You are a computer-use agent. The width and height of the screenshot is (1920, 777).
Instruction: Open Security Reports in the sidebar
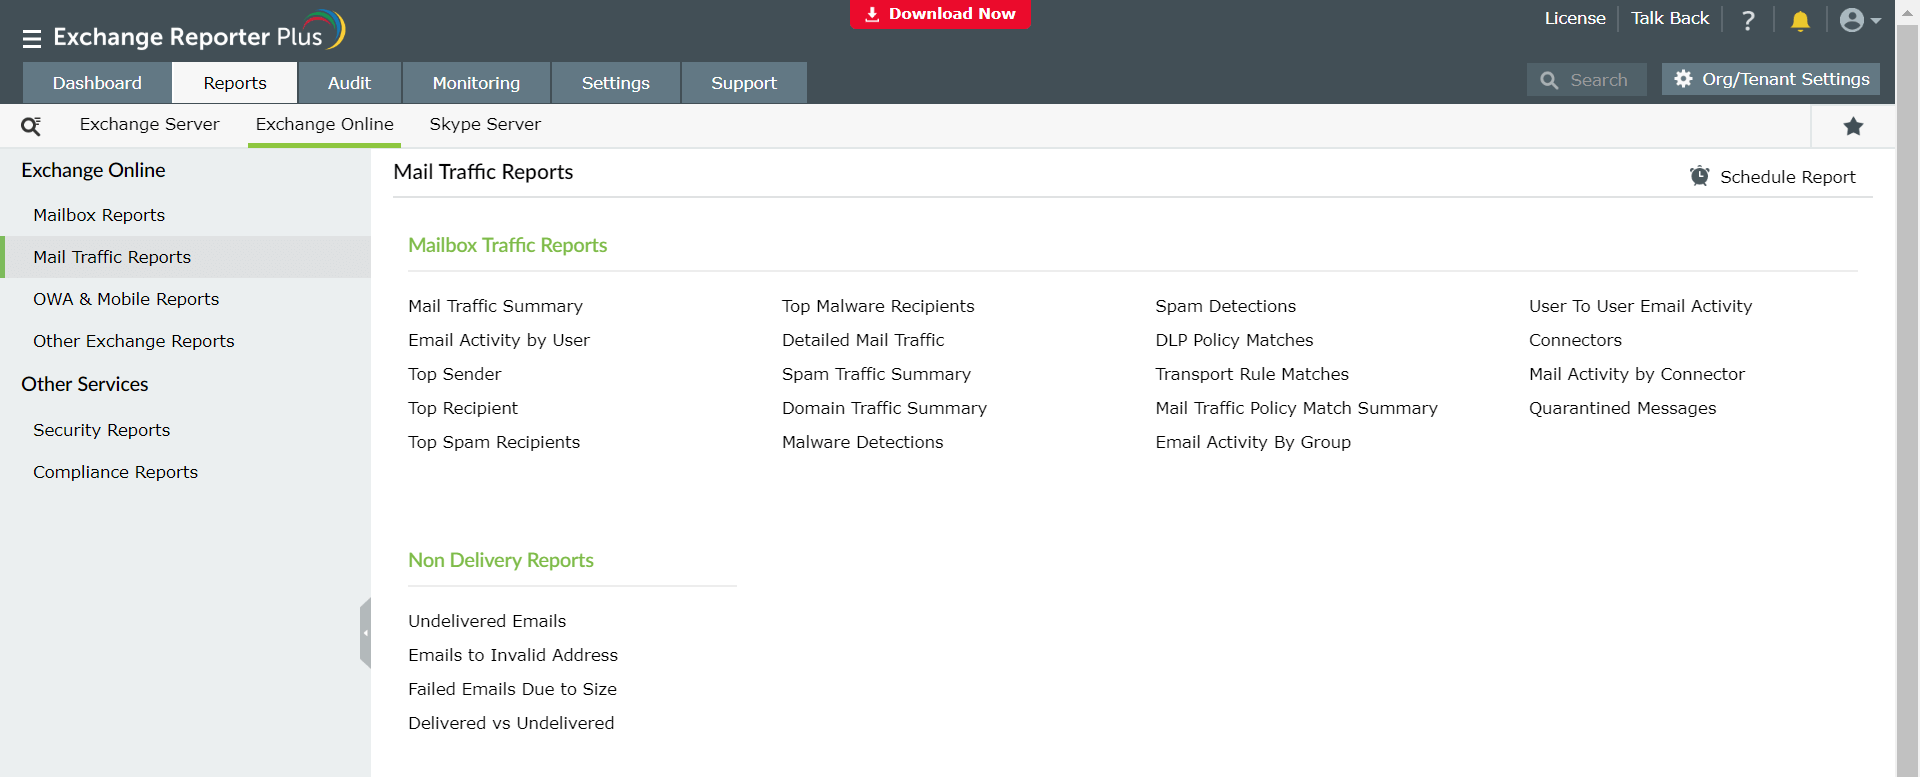(101, 430)
